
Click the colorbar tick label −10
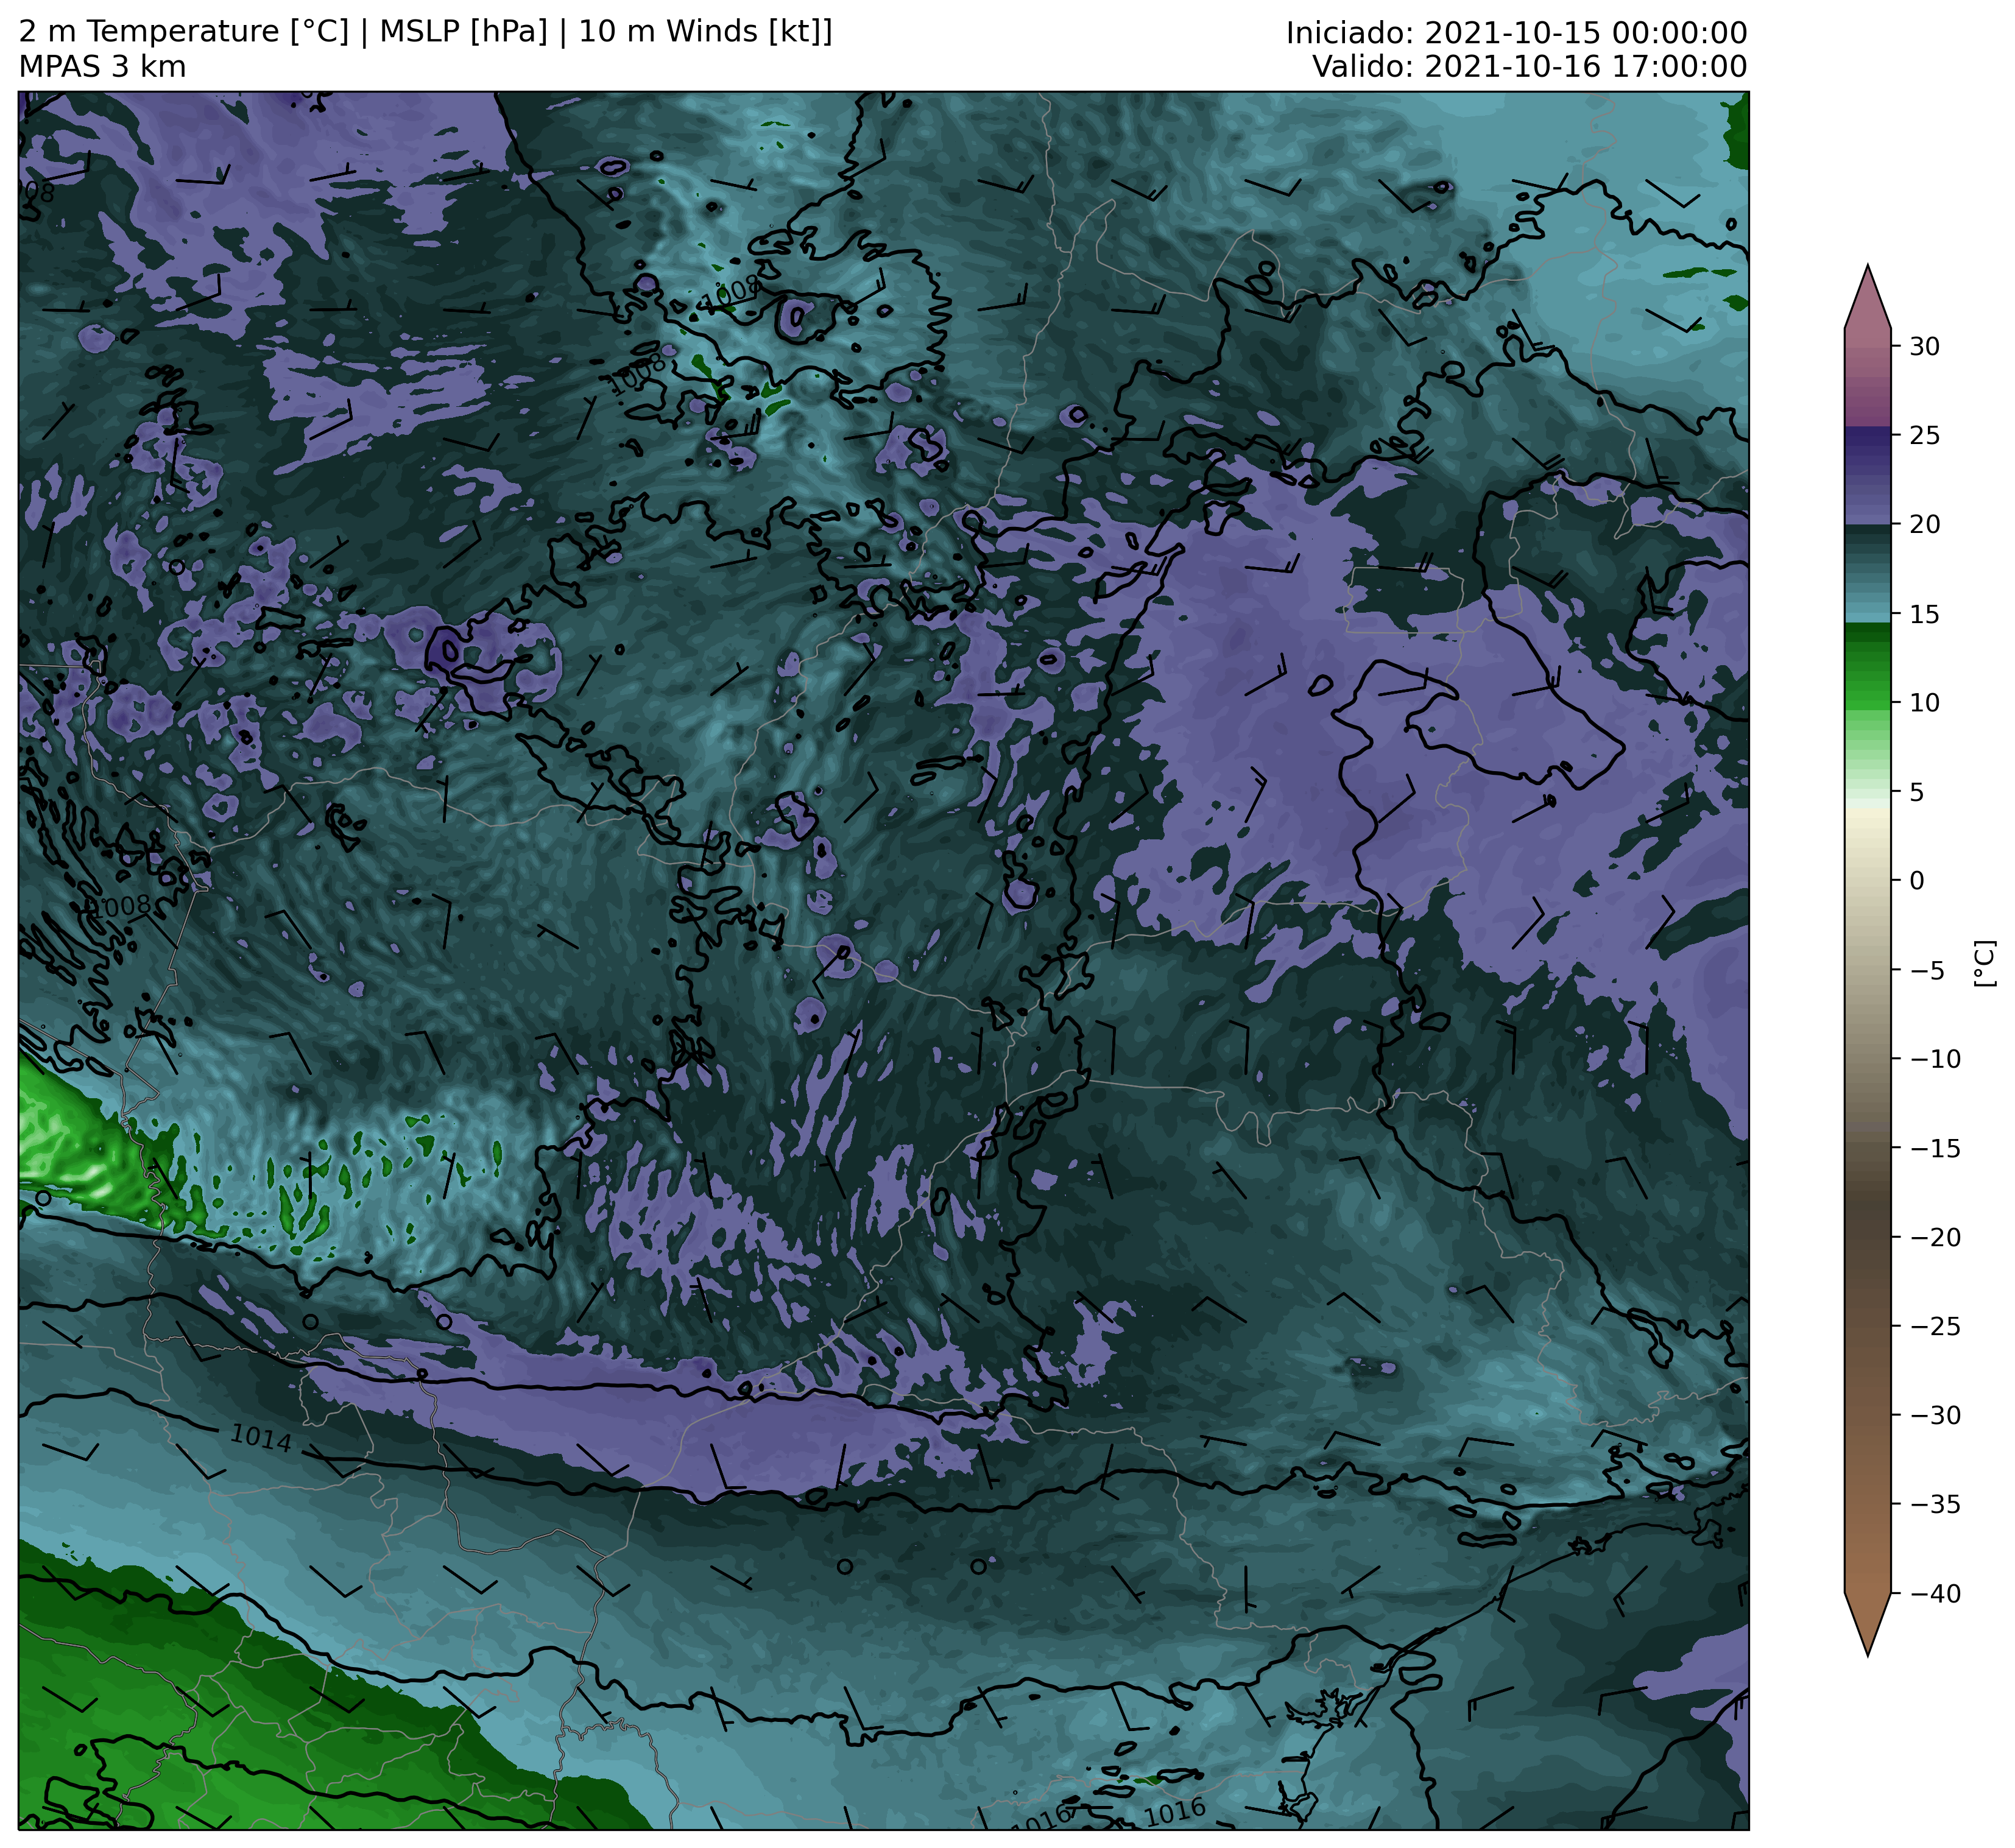point(1935,1059)
